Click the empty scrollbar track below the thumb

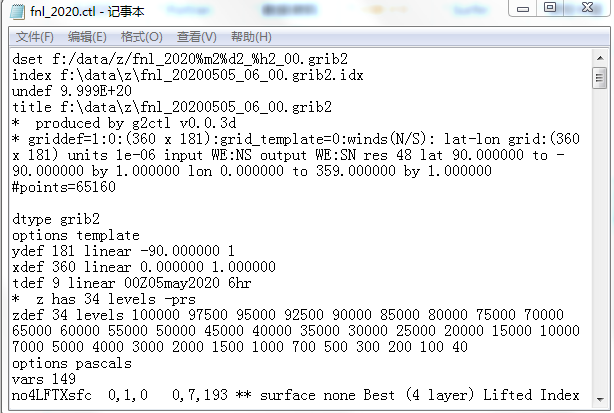pos(599,250)
